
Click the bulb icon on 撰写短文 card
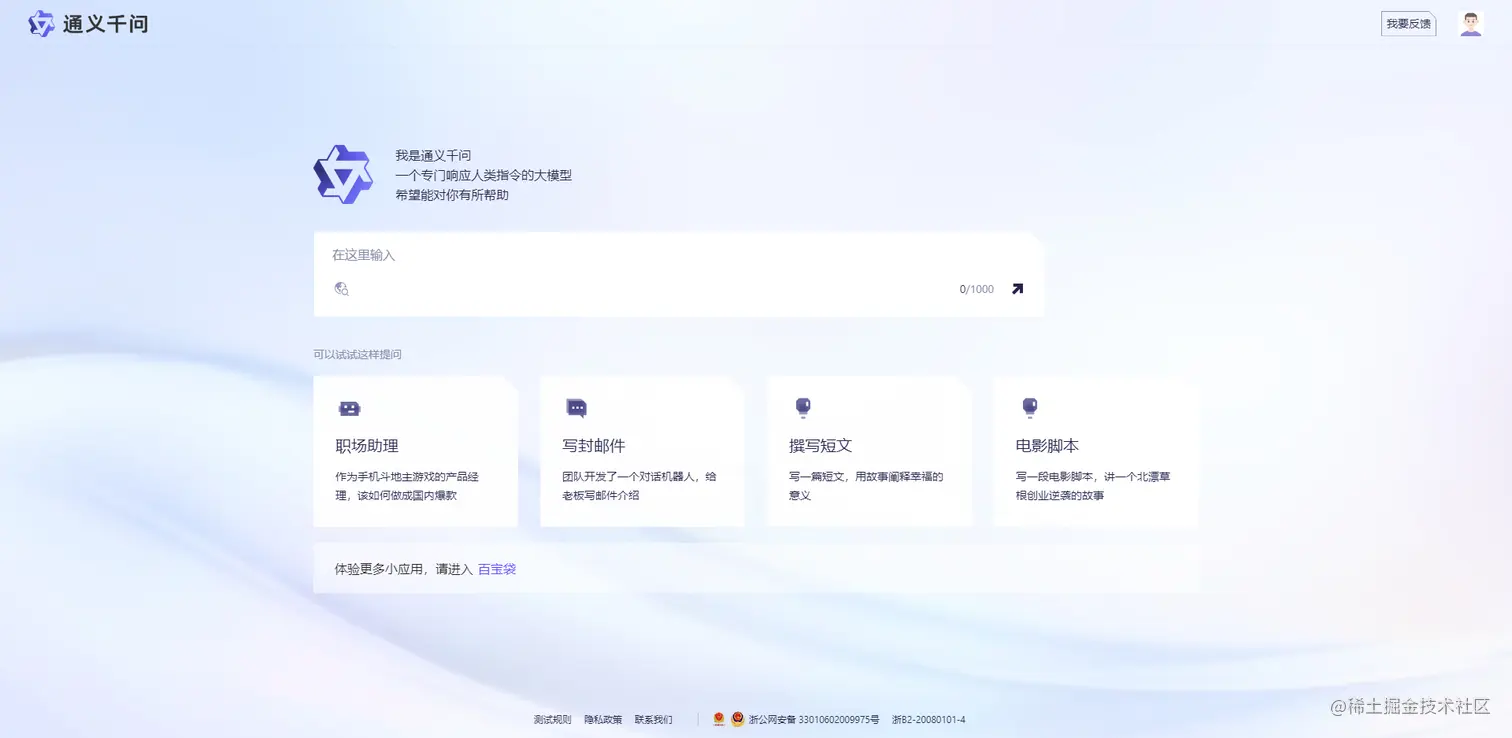coord(803,407)
